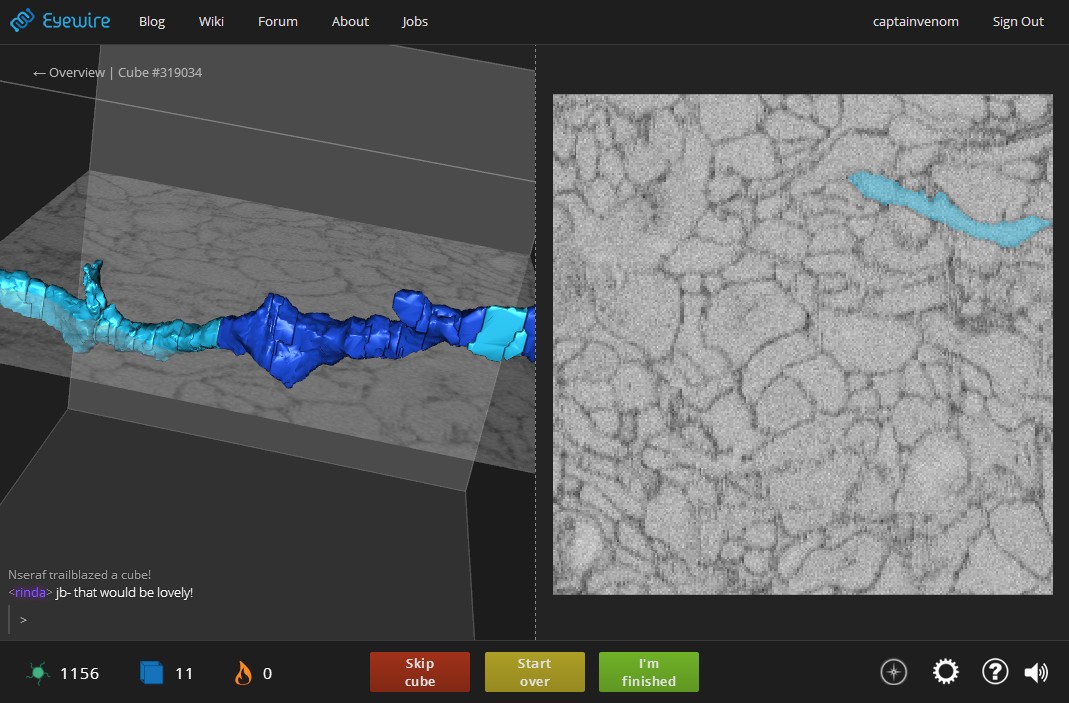
Task: Click the Eyewire logo icon
Action: (24, 21)
